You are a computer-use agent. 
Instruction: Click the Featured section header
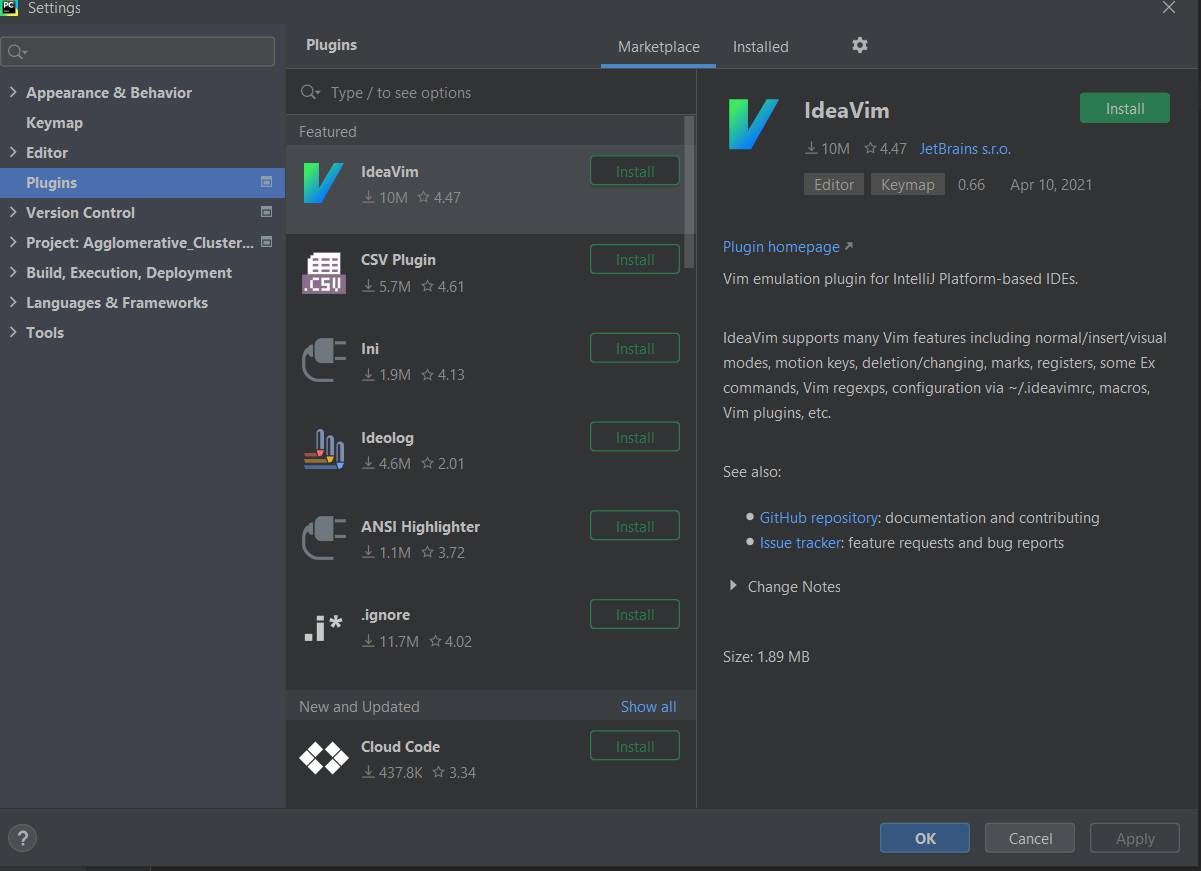(x=328, y=131)
